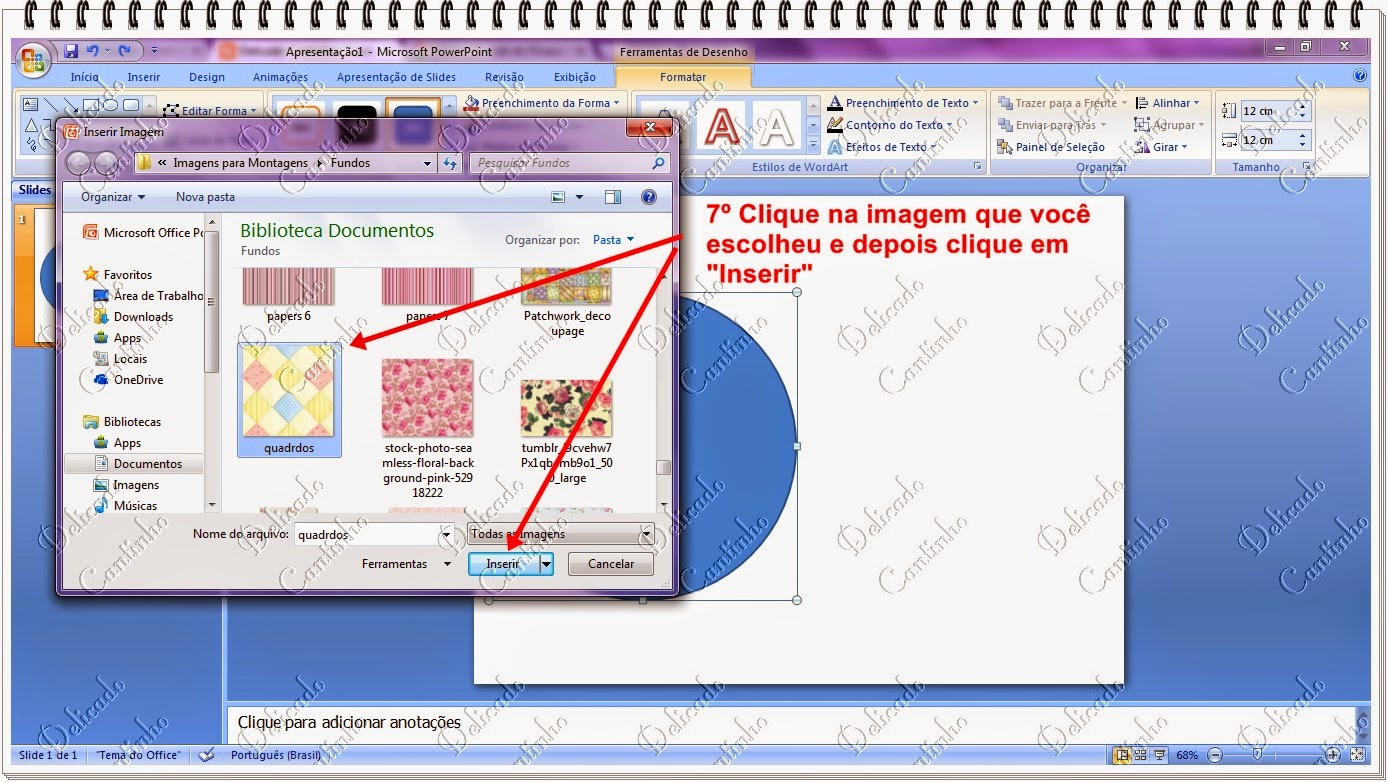1388x782 pixels.
Task: Click the refresh icon beside the address bar
Action: (x=449, y=163)
